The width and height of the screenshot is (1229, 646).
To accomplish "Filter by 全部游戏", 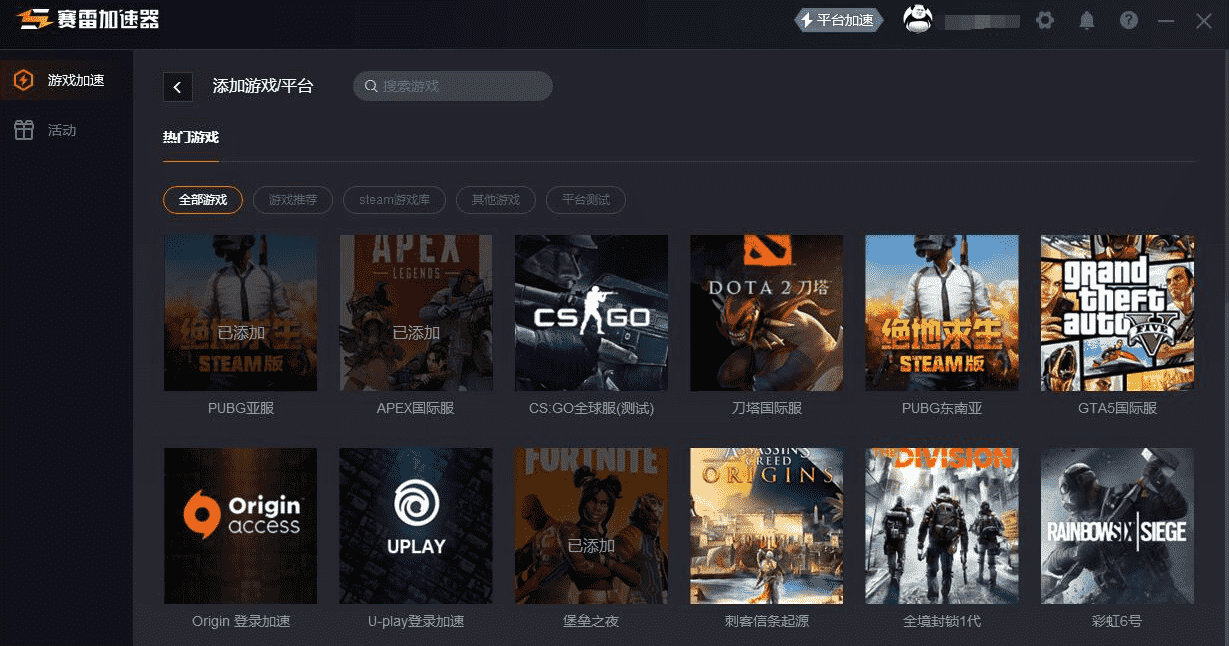I will coord(203,200).
